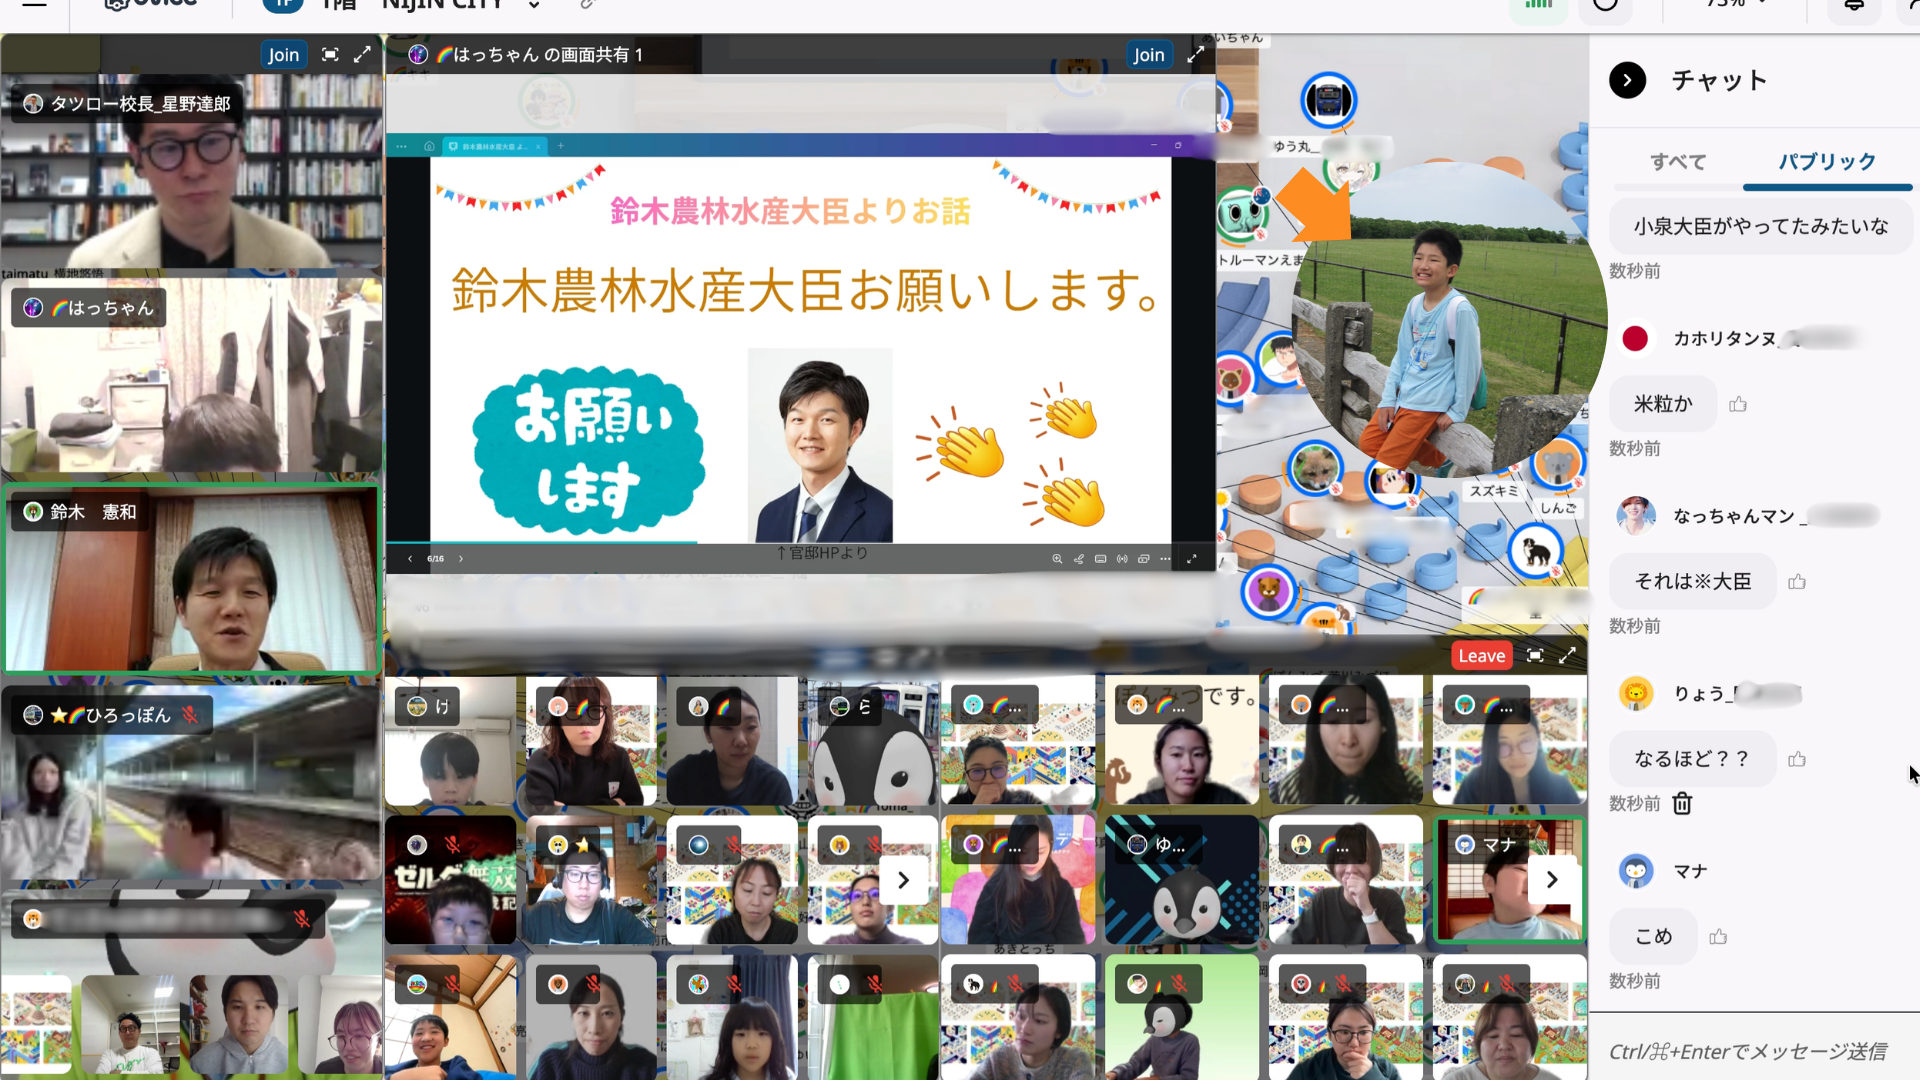Click the Leave button on video grid
Screen dimensions: 1920x1080
[x=1481, y=656]
